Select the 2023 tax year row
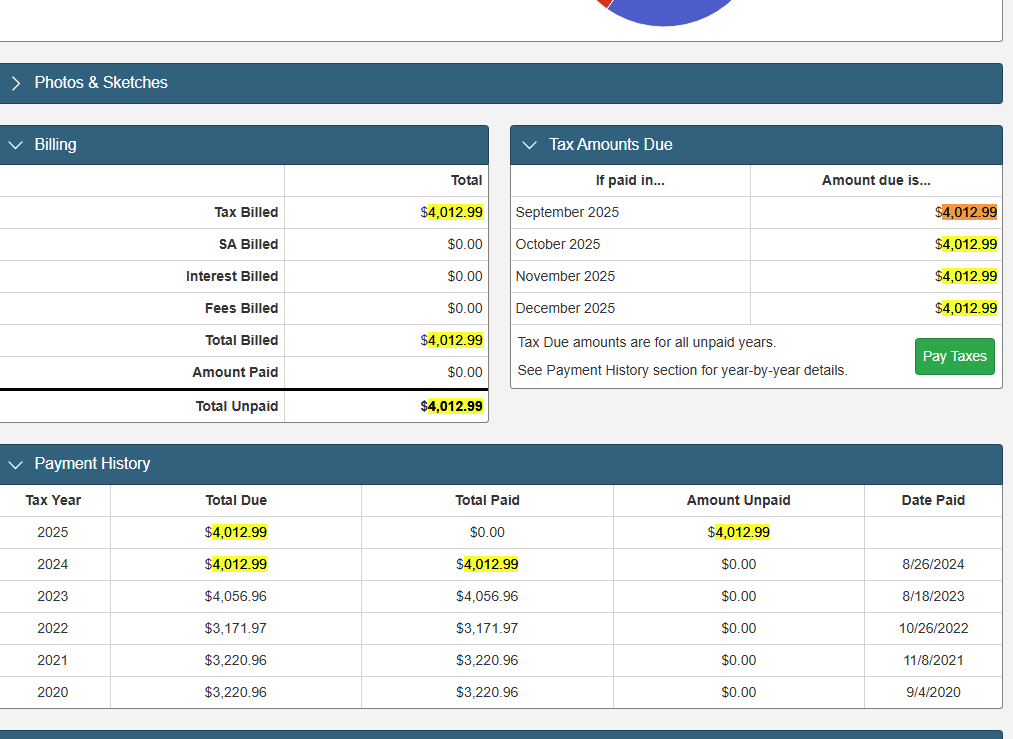 click(53, 596)
